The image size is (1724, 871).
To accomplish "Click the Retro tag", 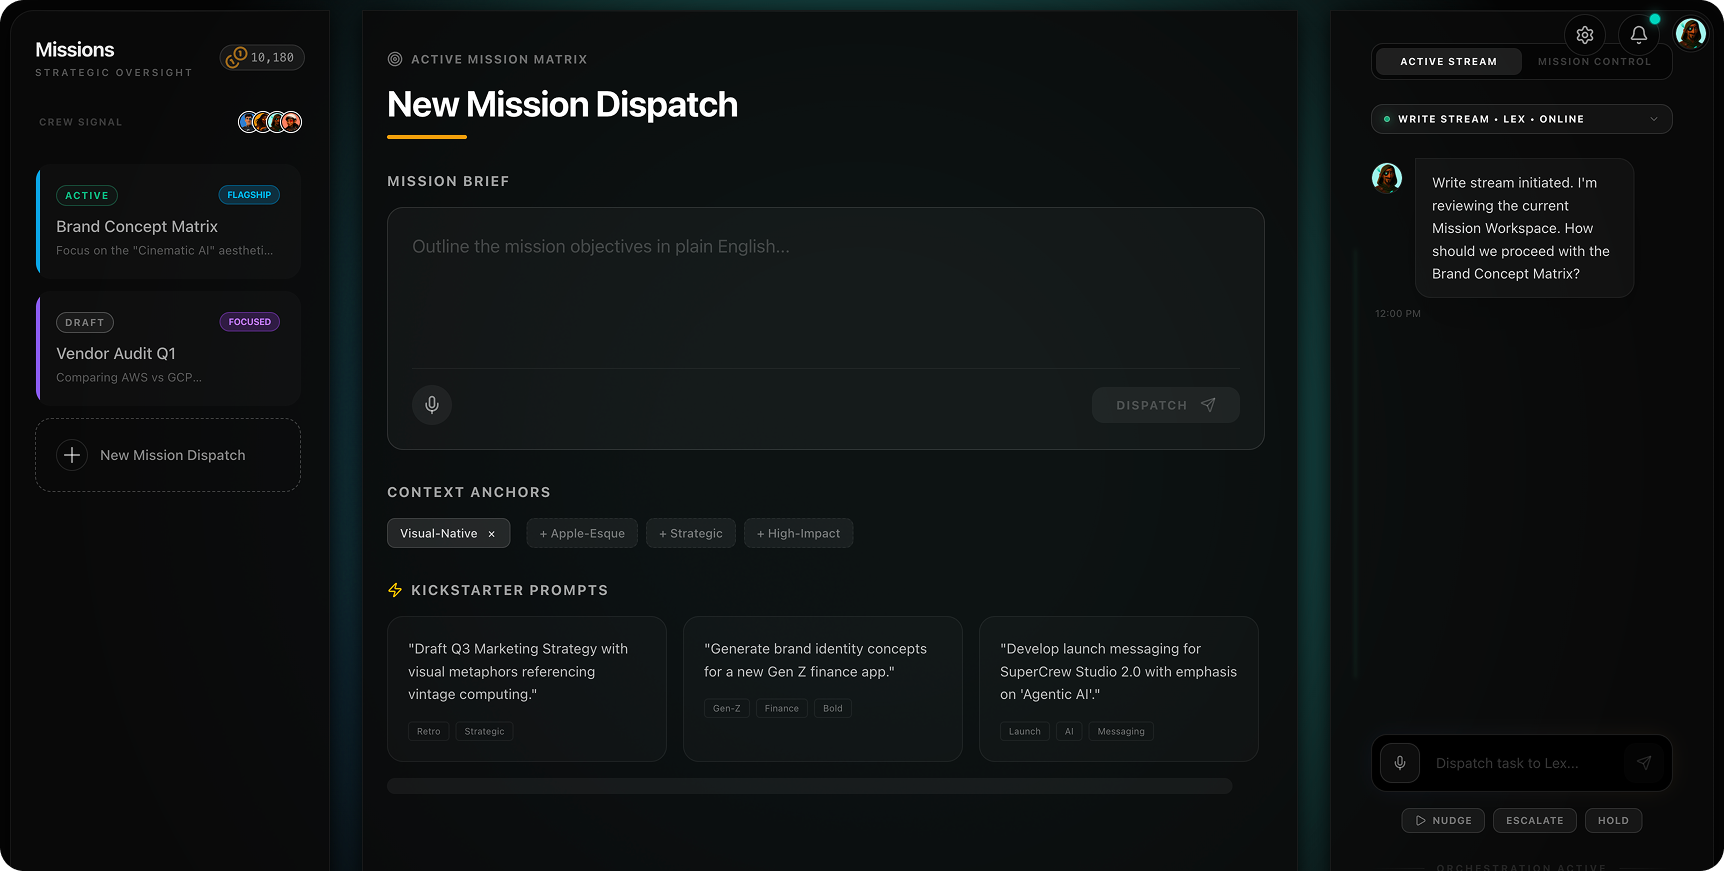I will (428, 731).
